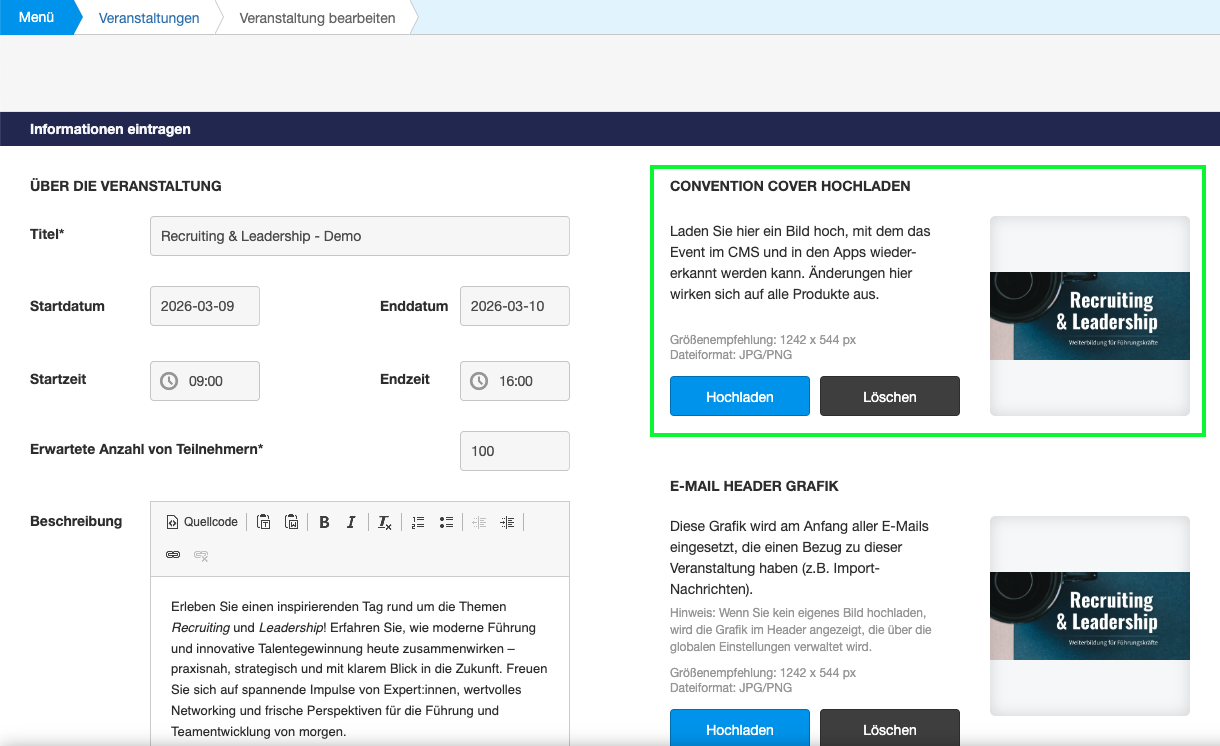Click the decrease indent icon
The width and height of the screenshot is (1220, 746).
coord(479,522)
